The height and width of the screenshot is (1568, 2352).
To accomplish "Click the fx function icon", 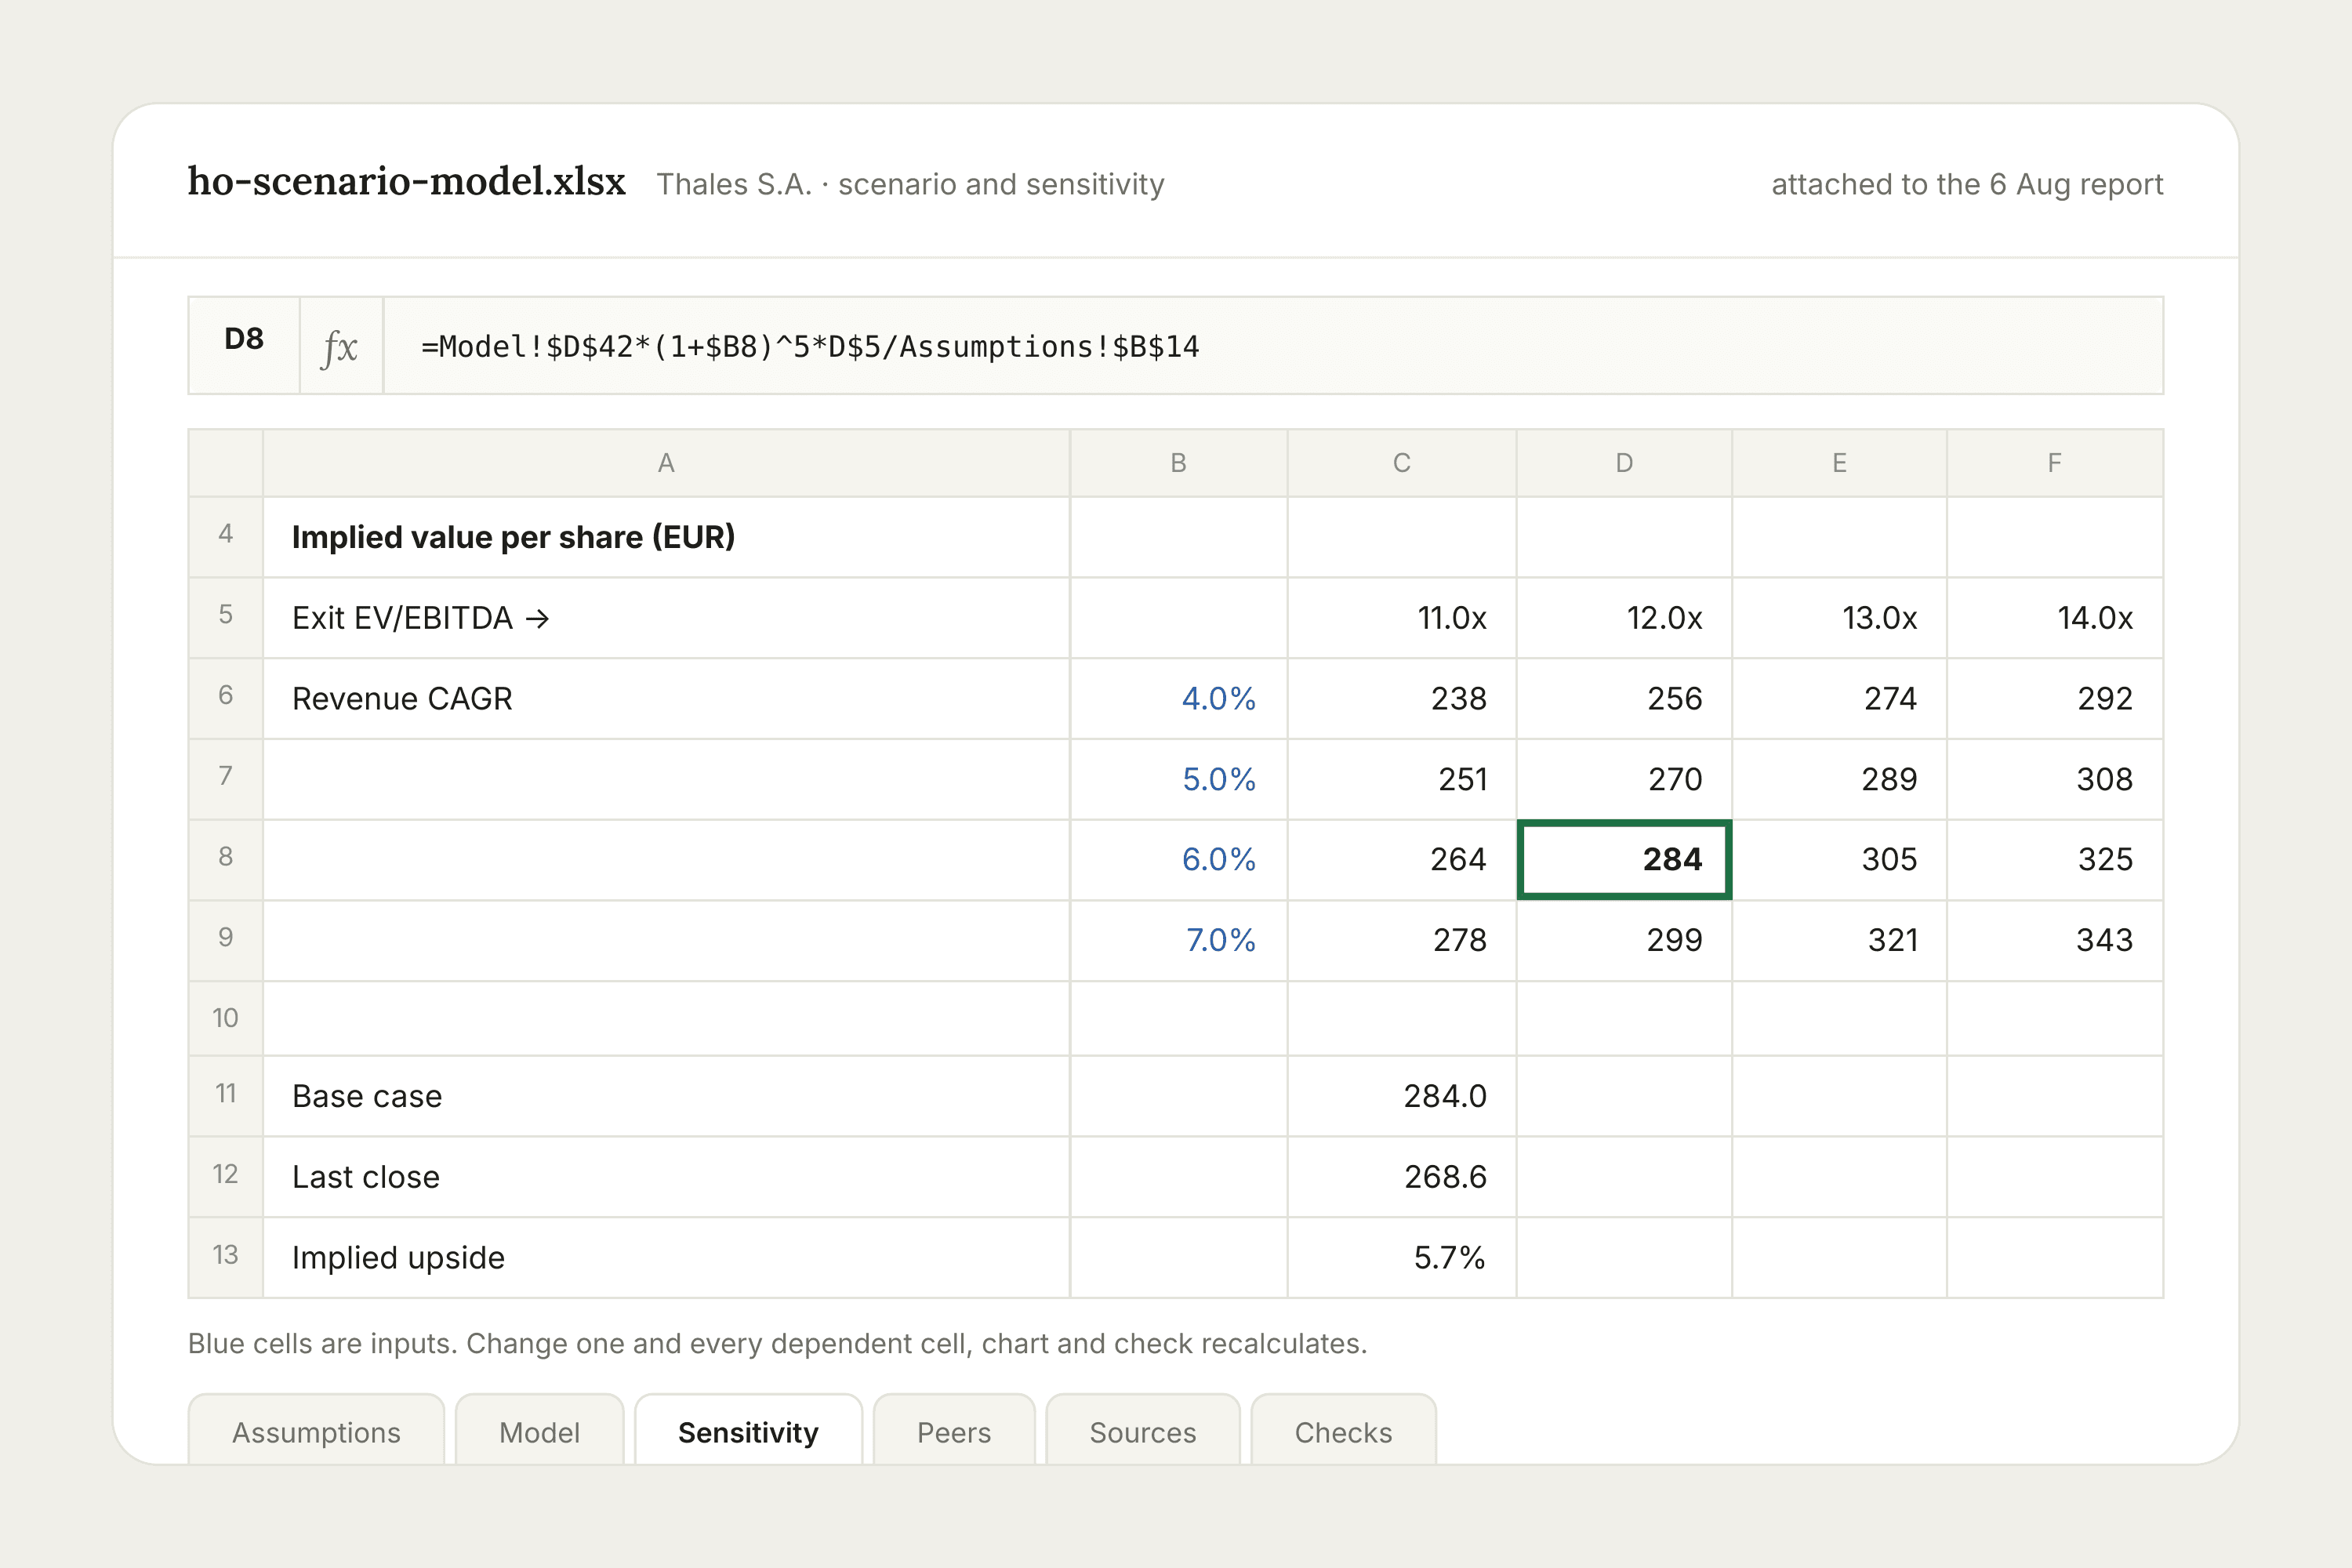I will 341,346.
